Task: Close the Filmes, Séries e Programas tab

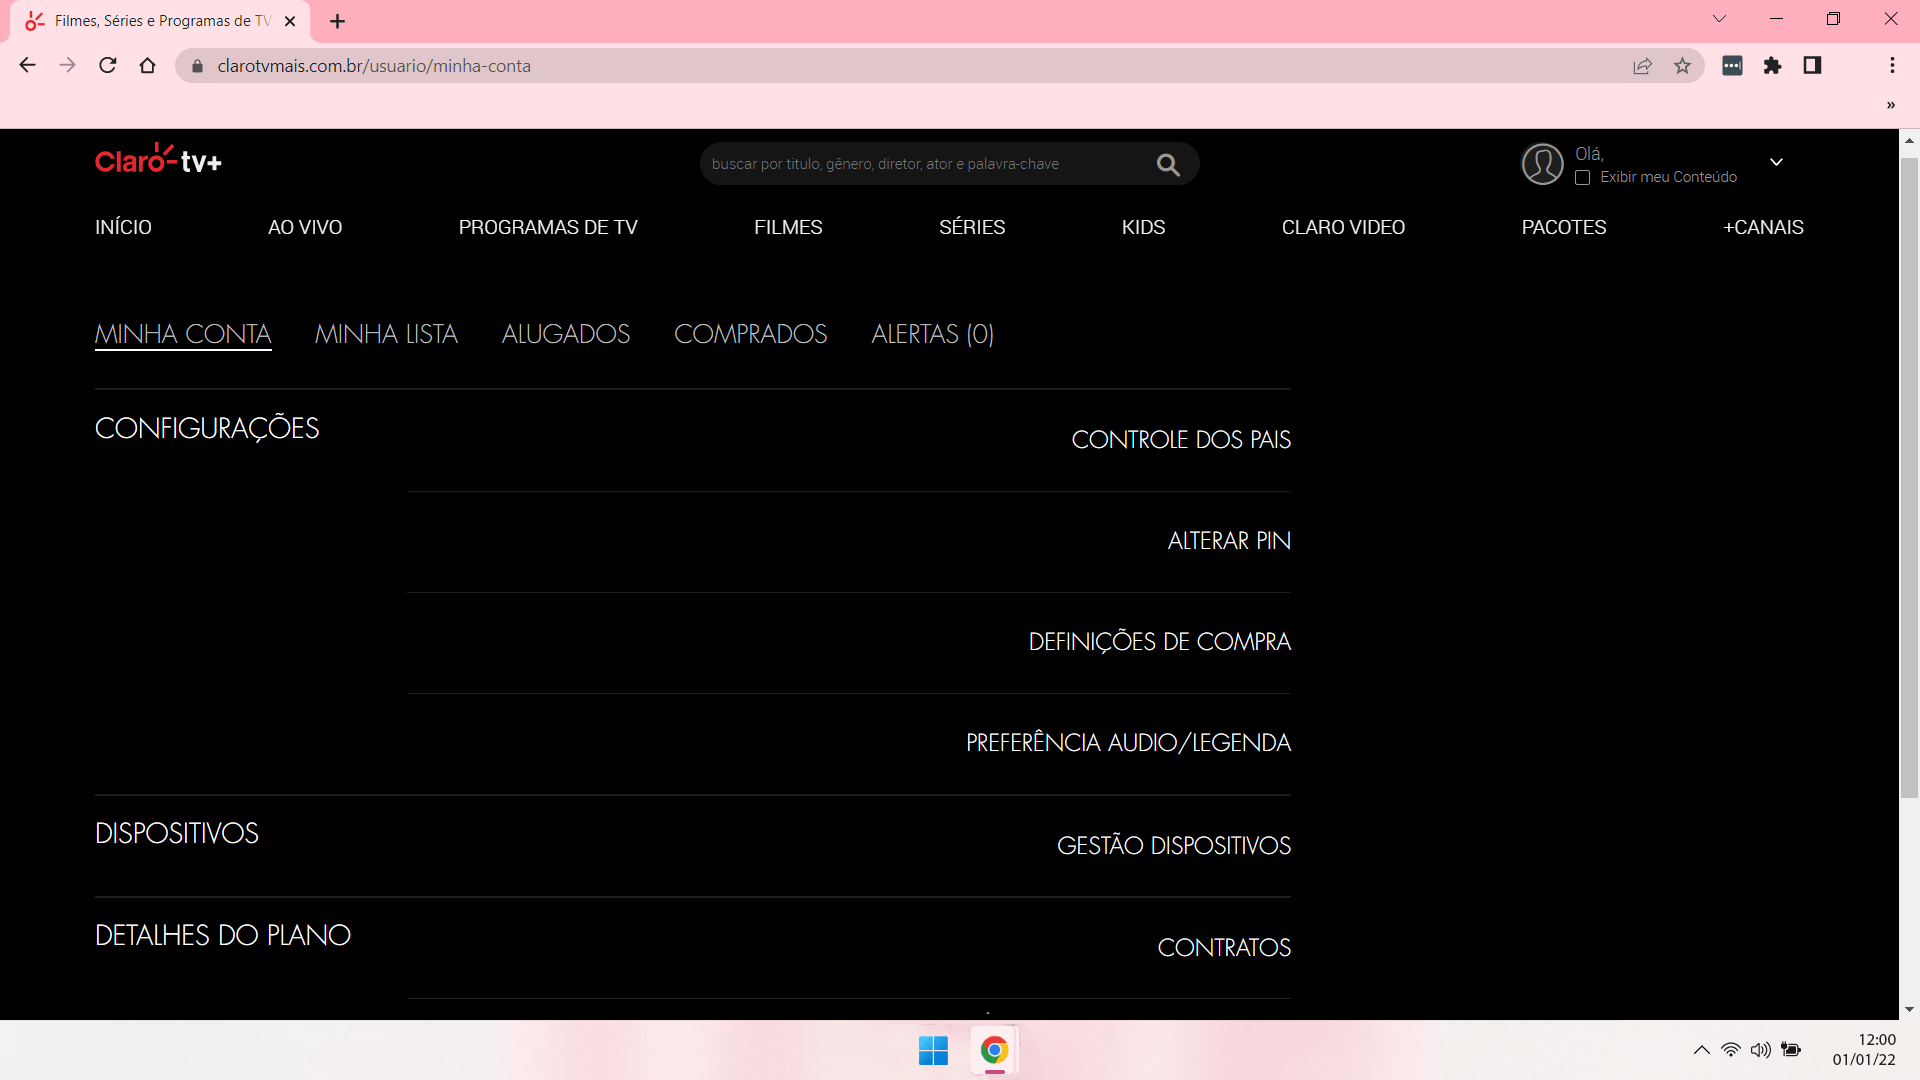Action: [x=290, y=21]
